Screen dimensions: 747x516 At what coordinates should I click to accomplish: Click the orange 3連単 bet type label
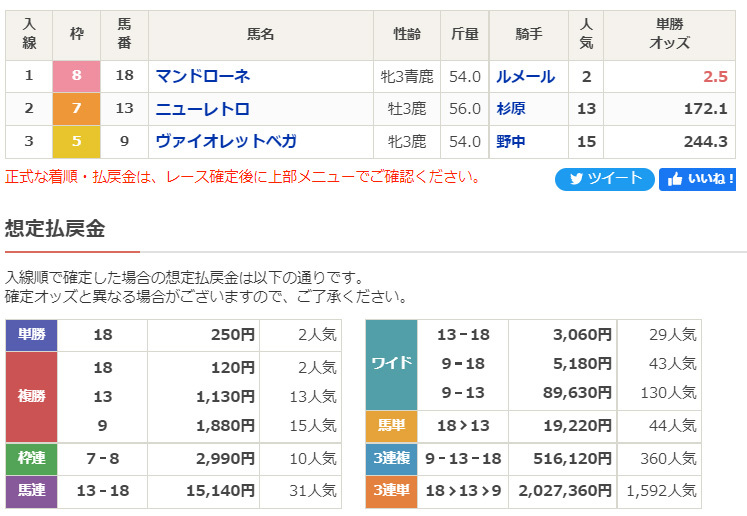point(391,491)
